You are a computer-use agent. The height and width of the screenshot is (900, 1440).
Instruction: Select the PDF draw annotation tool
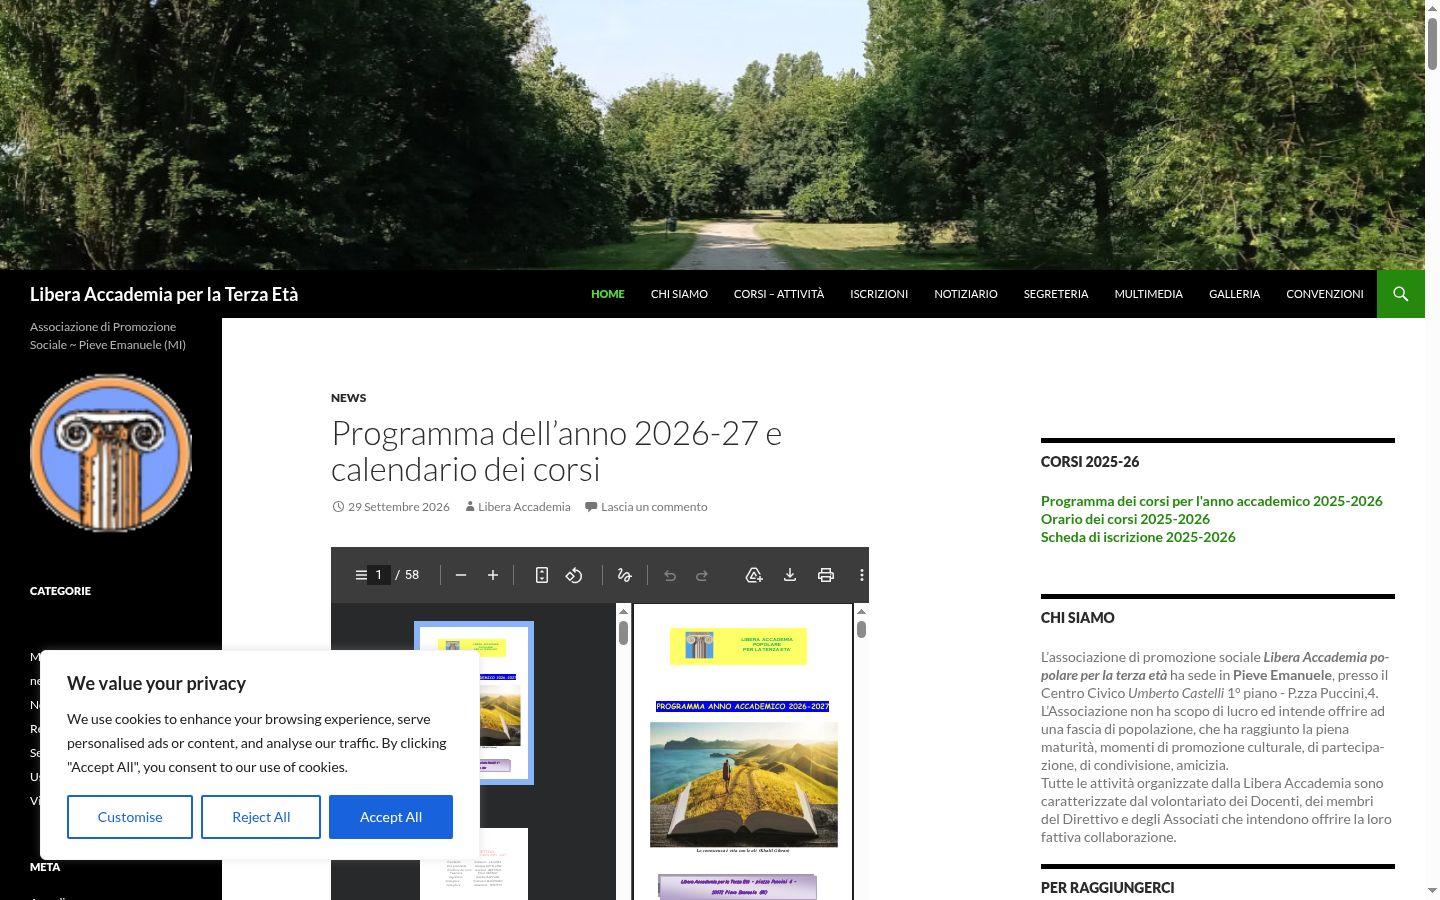[x=625, y=575]
